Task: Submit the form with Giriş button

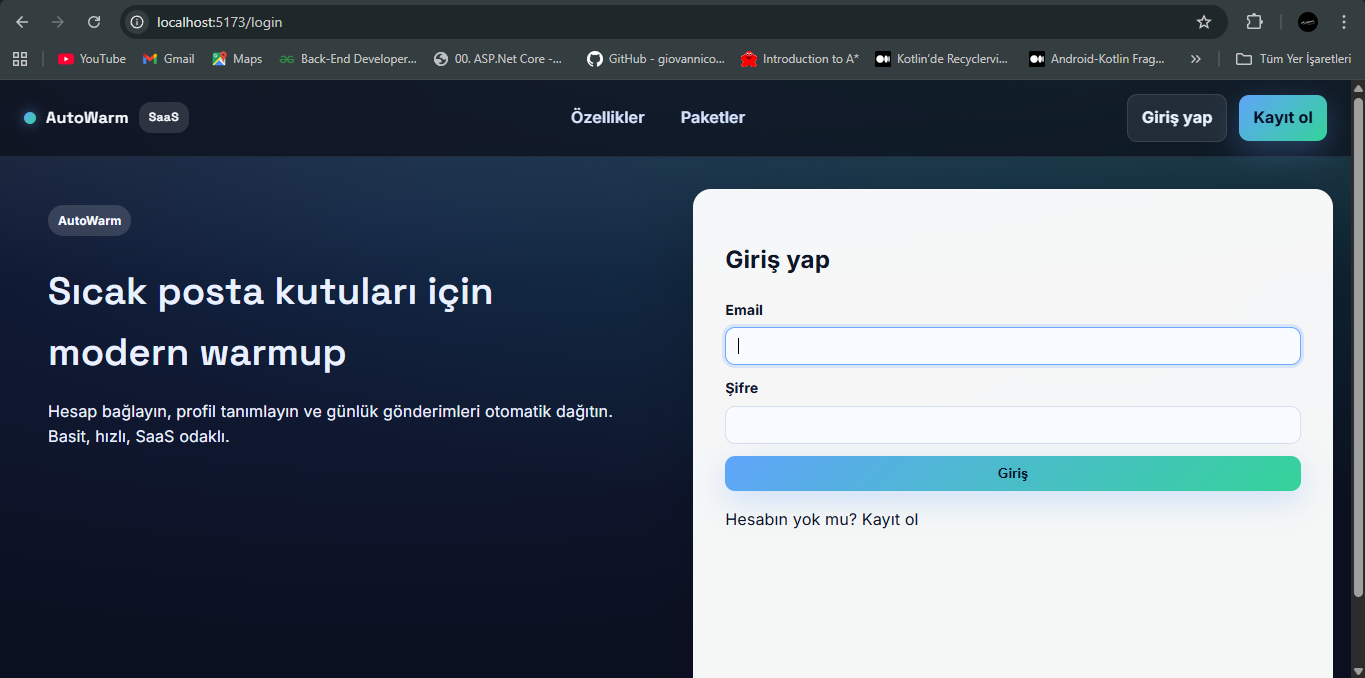Action: pyautogui.click(x=1012, y=474)
